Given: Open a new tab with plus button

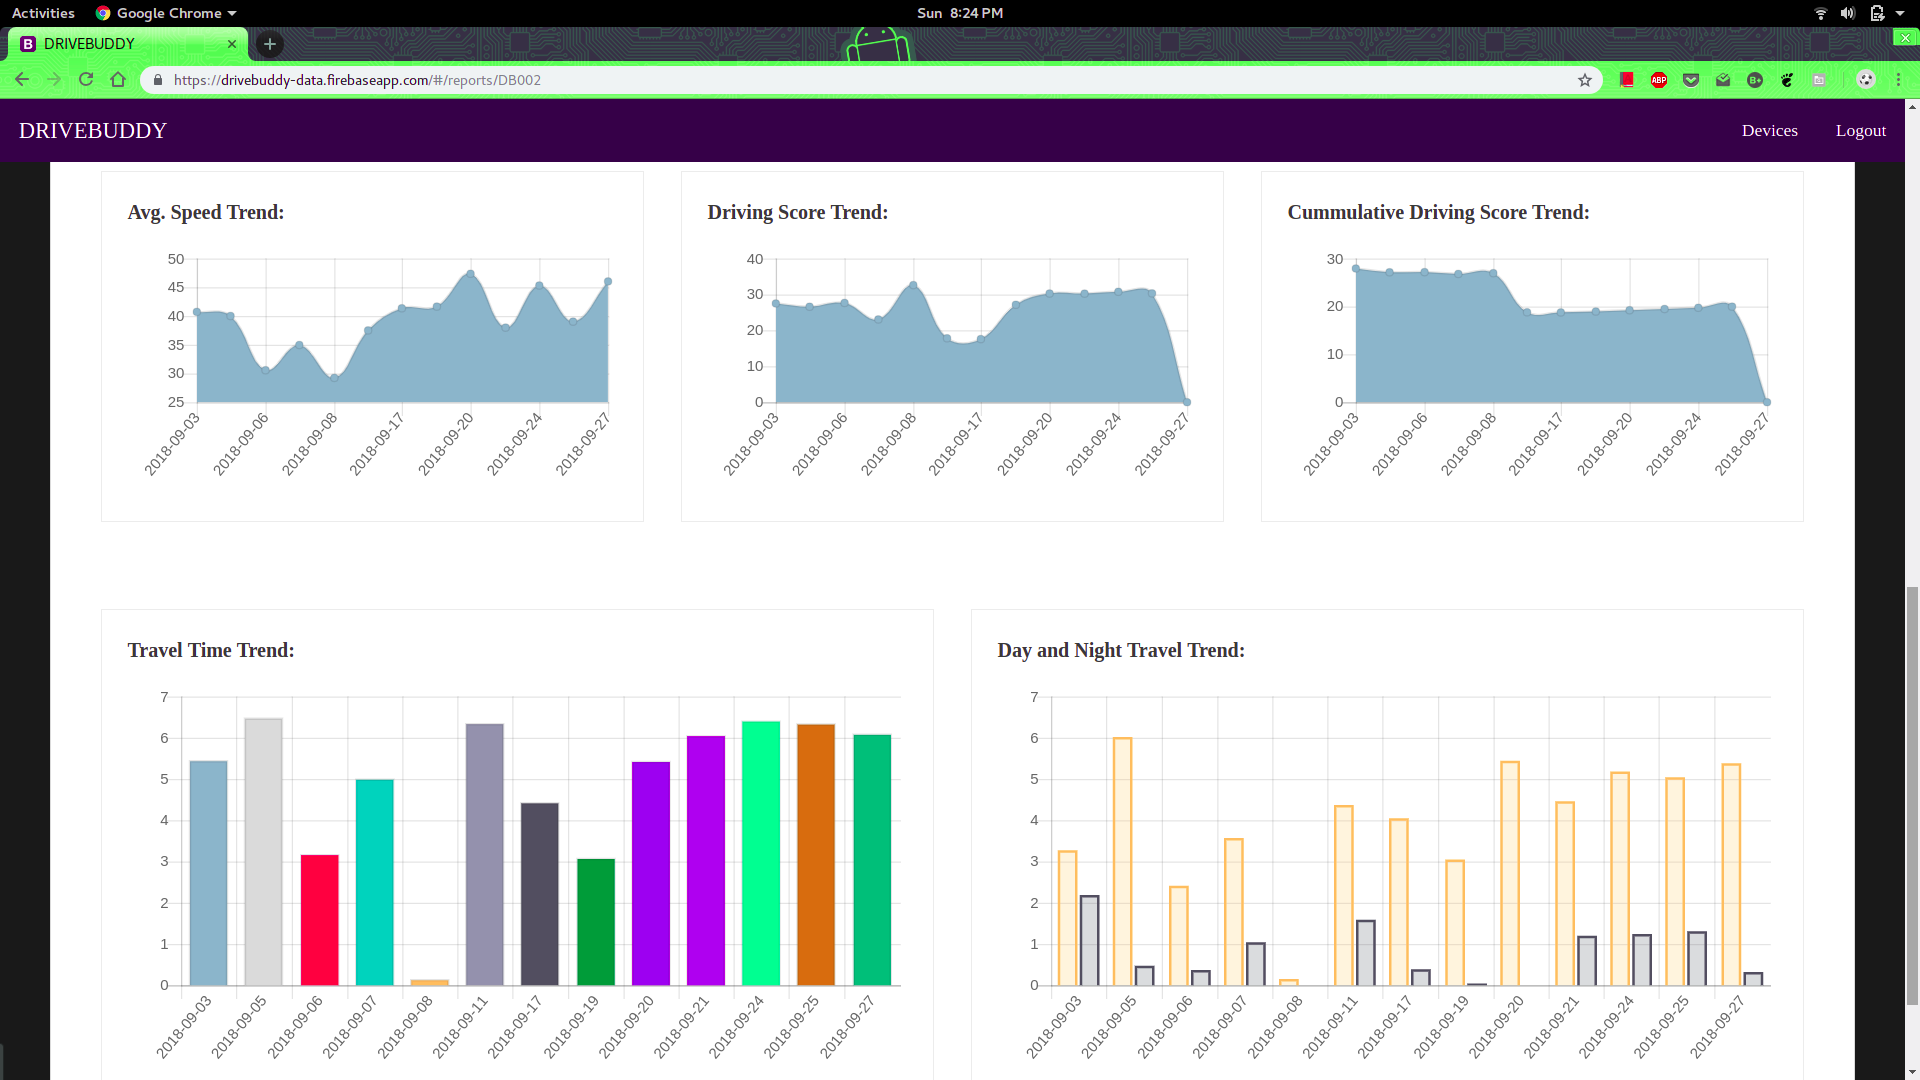Looking at the screenshot, I should point(270,44).
